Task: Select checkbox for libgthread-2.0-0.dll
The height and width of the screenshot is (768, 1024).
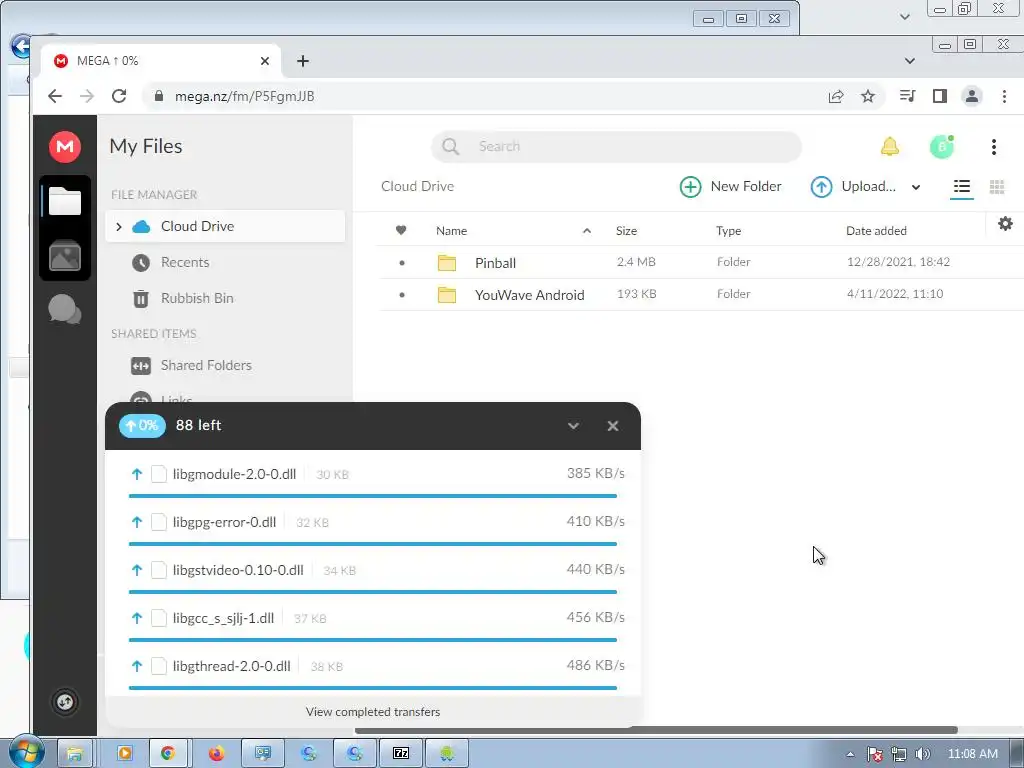Action: pyautogui.click(x=159, y=666)
